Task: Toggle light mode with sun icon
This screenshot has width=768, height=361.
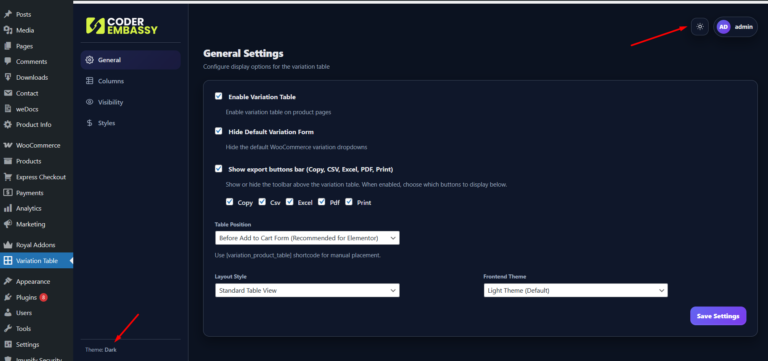Action: 700,26
